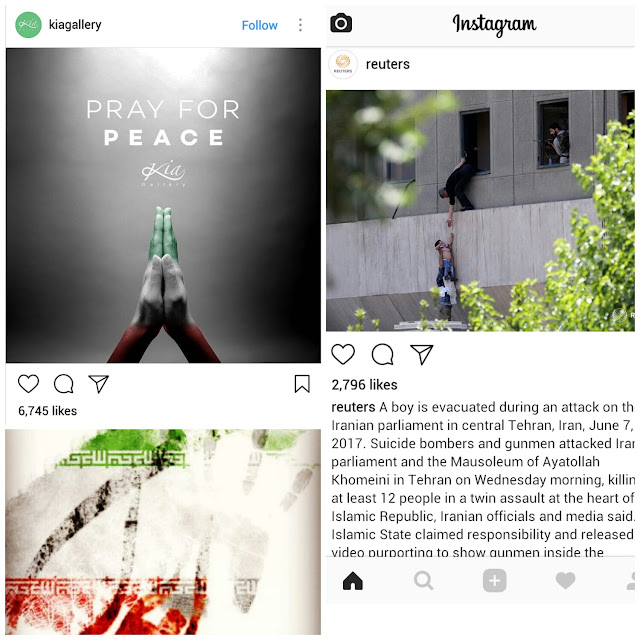
Task: Open comments on the kiagallery post
Action: click(64, 384)
